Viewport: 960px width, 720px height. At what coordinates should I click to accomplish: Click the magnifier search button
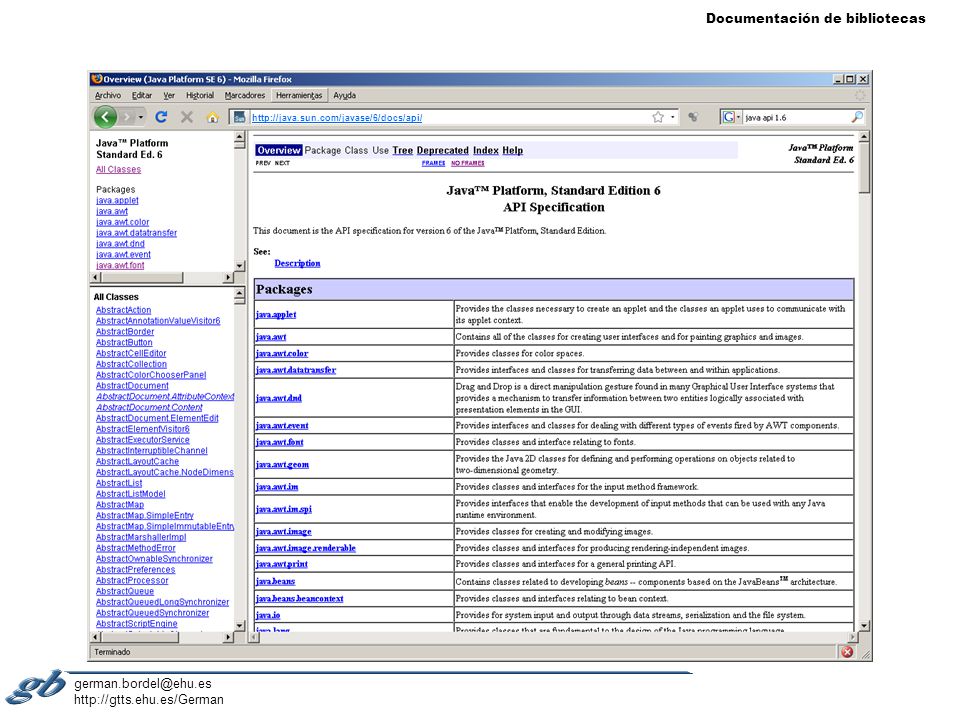(857, 117)
